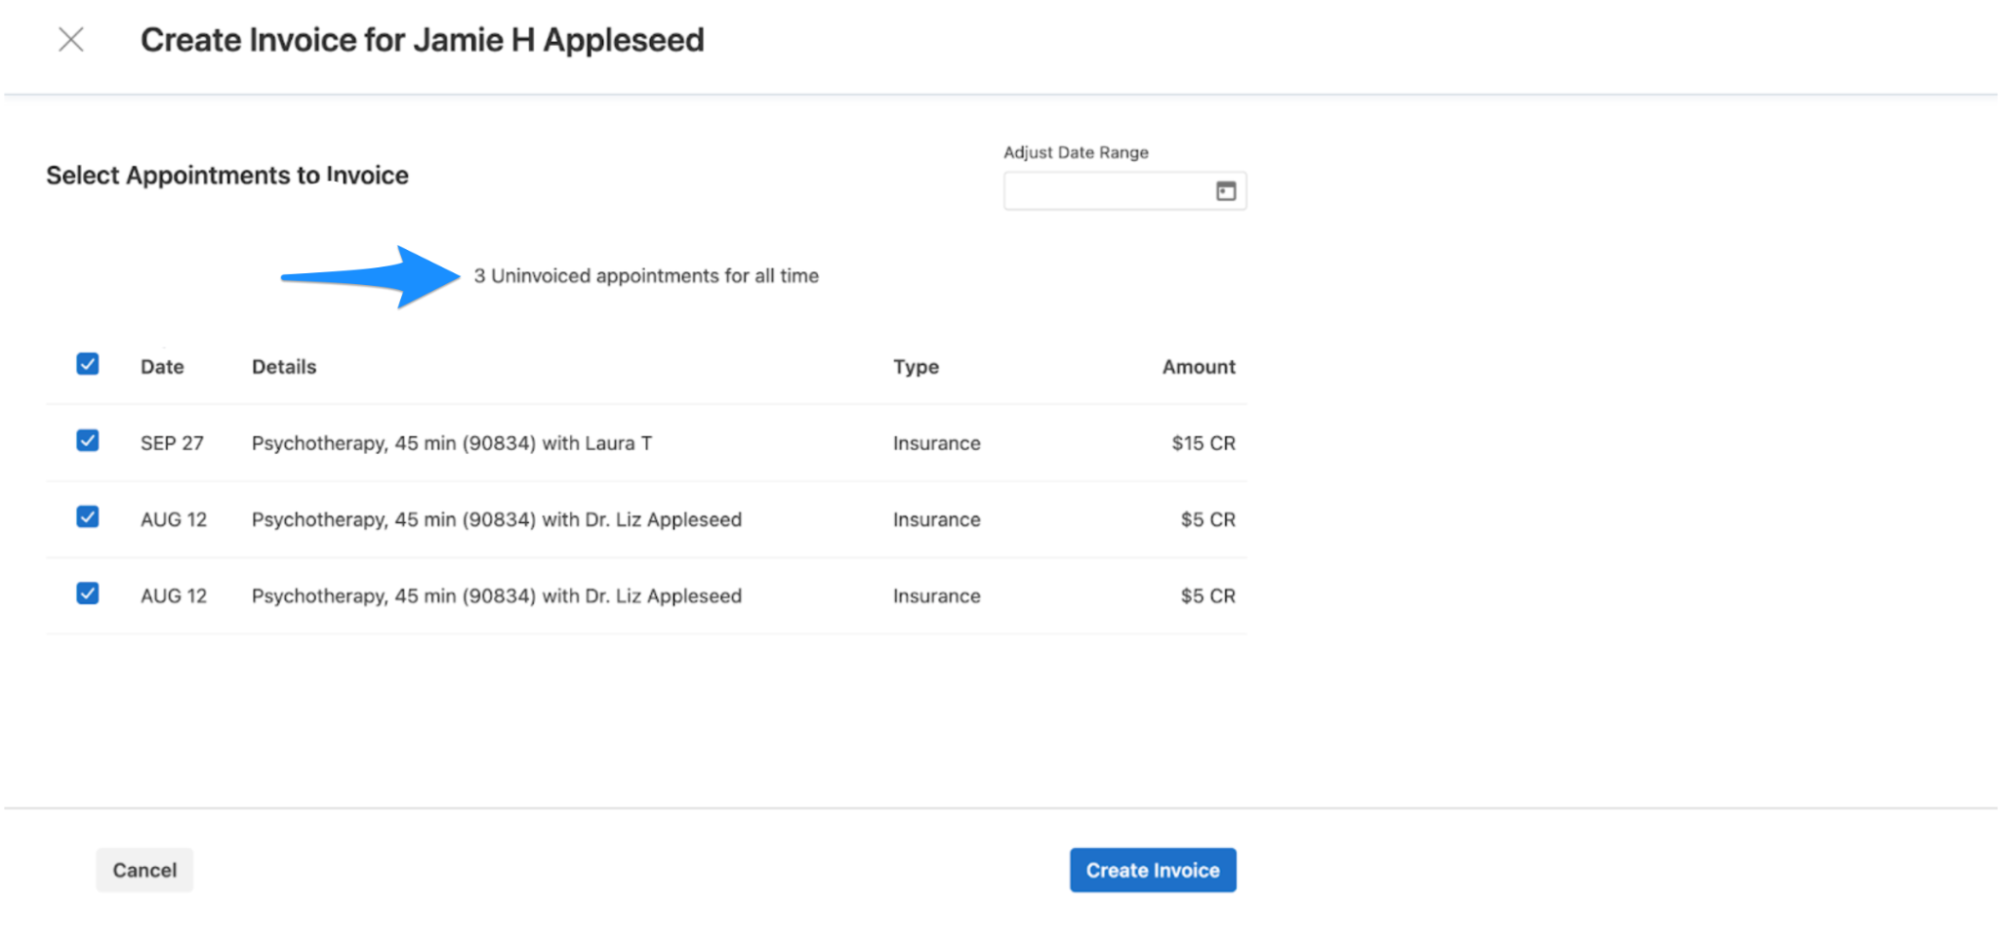Uncheck the select-all appointments checkbox
The image size is (1999, 934).
pos(88,364)
